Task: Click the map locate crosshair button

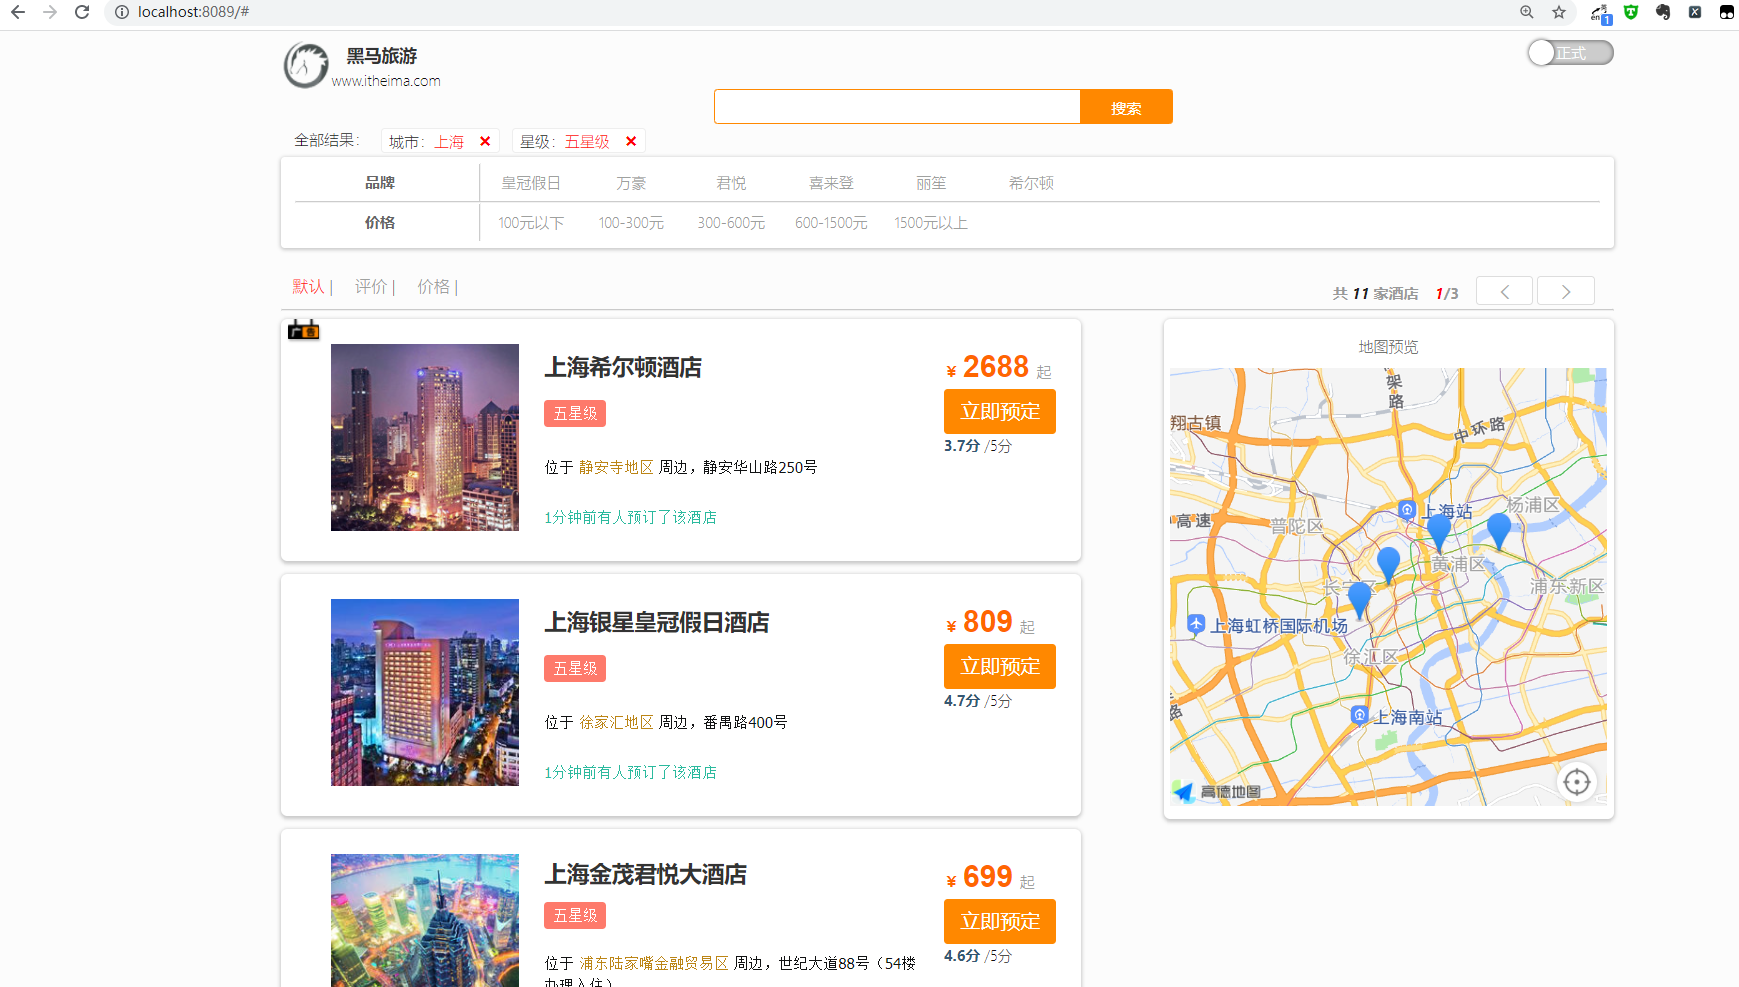Action: tap(1577, 782)
